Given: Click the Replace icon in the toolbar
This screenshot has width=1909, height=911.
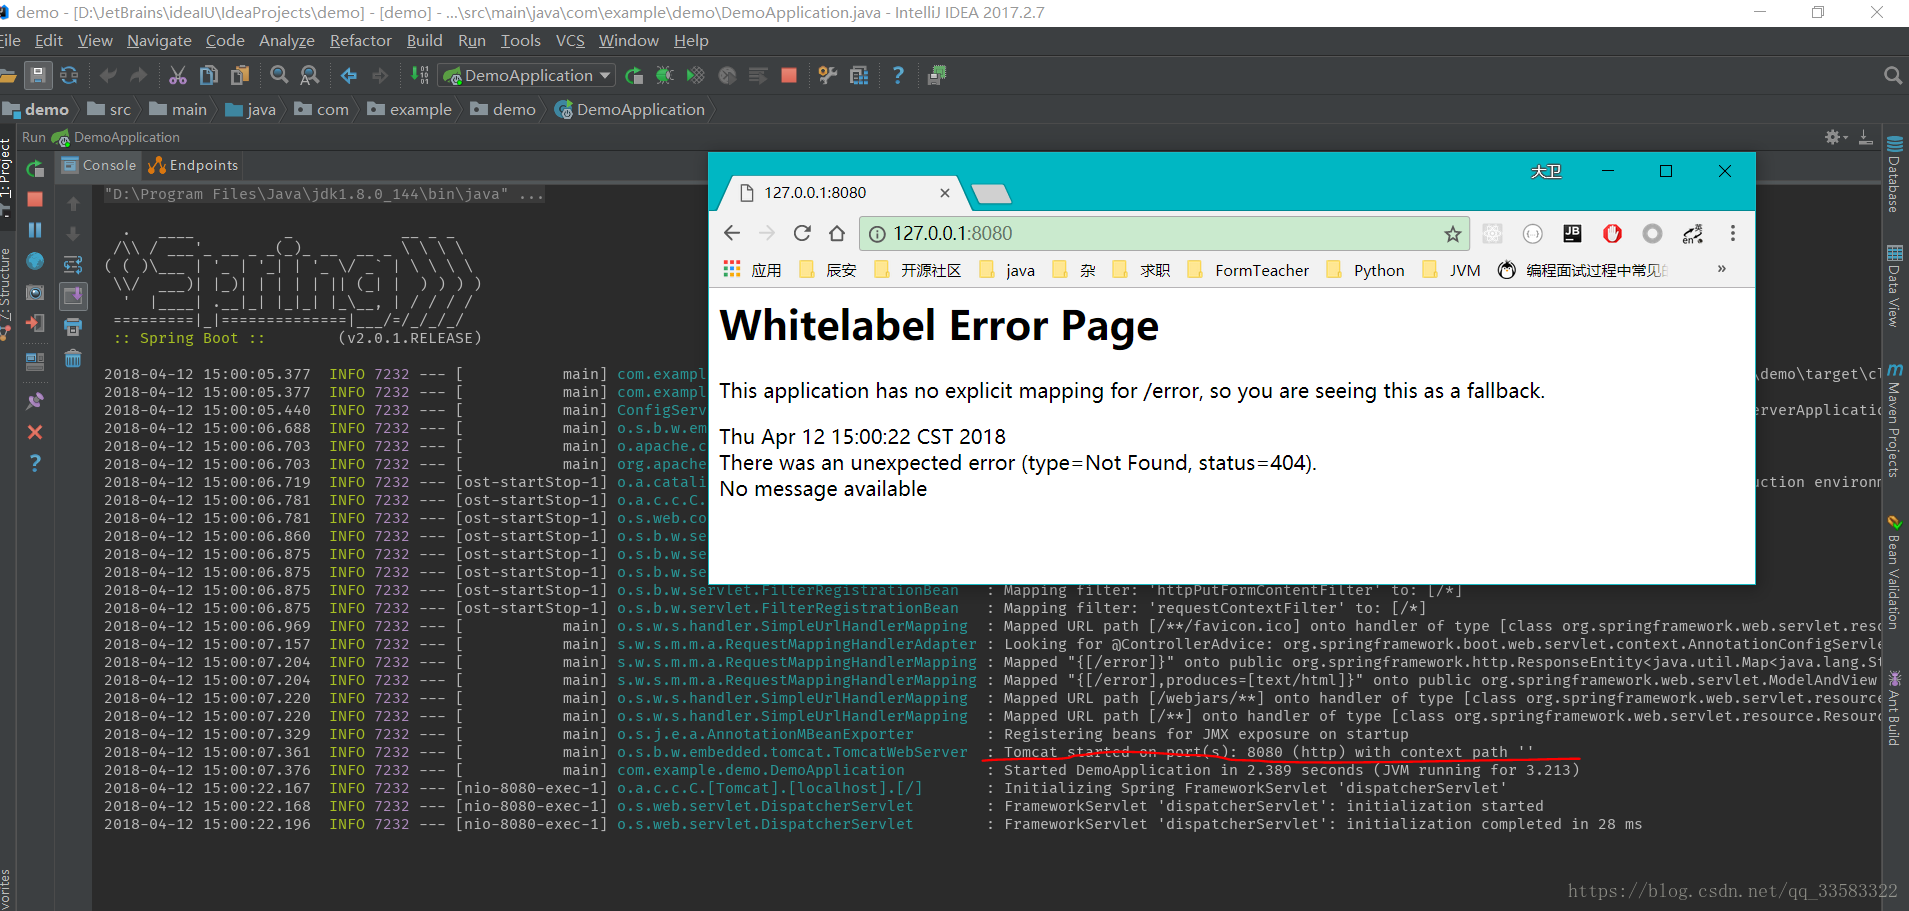Looking at the screenshot, I should (310, 75).
